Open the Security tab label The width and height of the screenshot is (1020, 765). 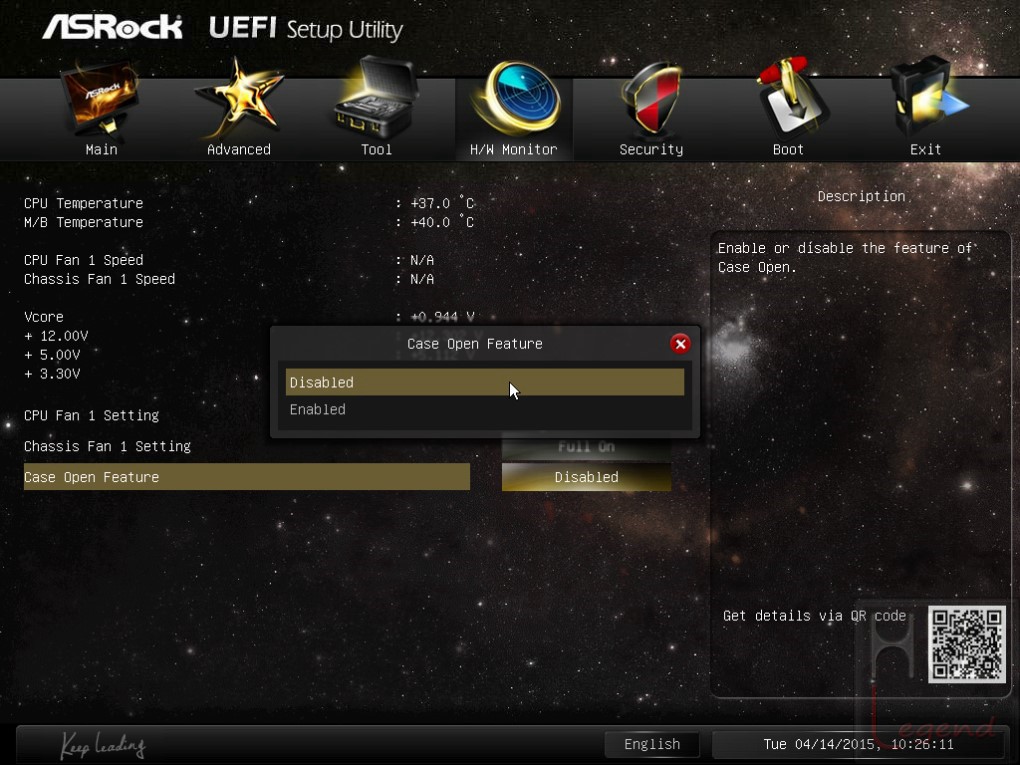point(651,150)
